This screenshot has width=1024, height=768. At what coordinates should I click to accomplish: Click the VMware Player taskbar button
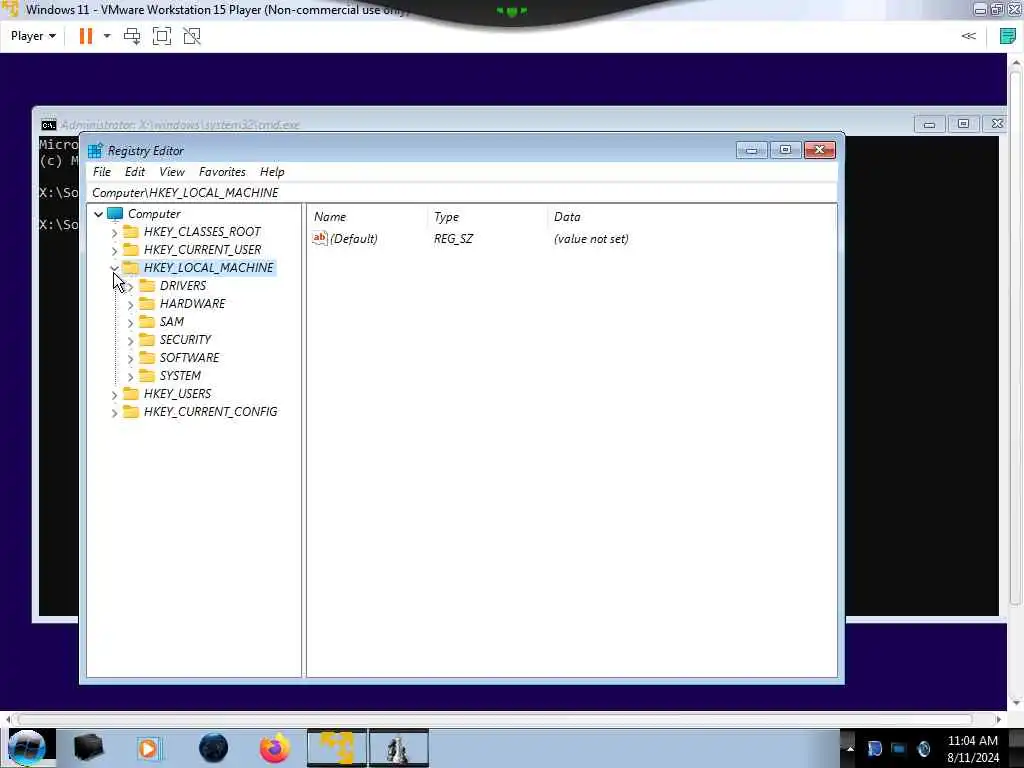coord(337,748)
